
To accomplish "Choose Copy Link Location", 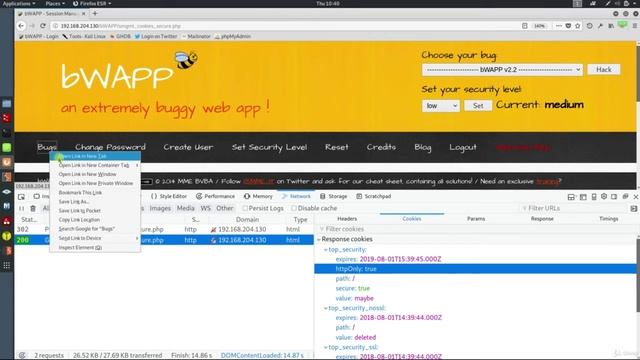I will click(x=95, y=220).
